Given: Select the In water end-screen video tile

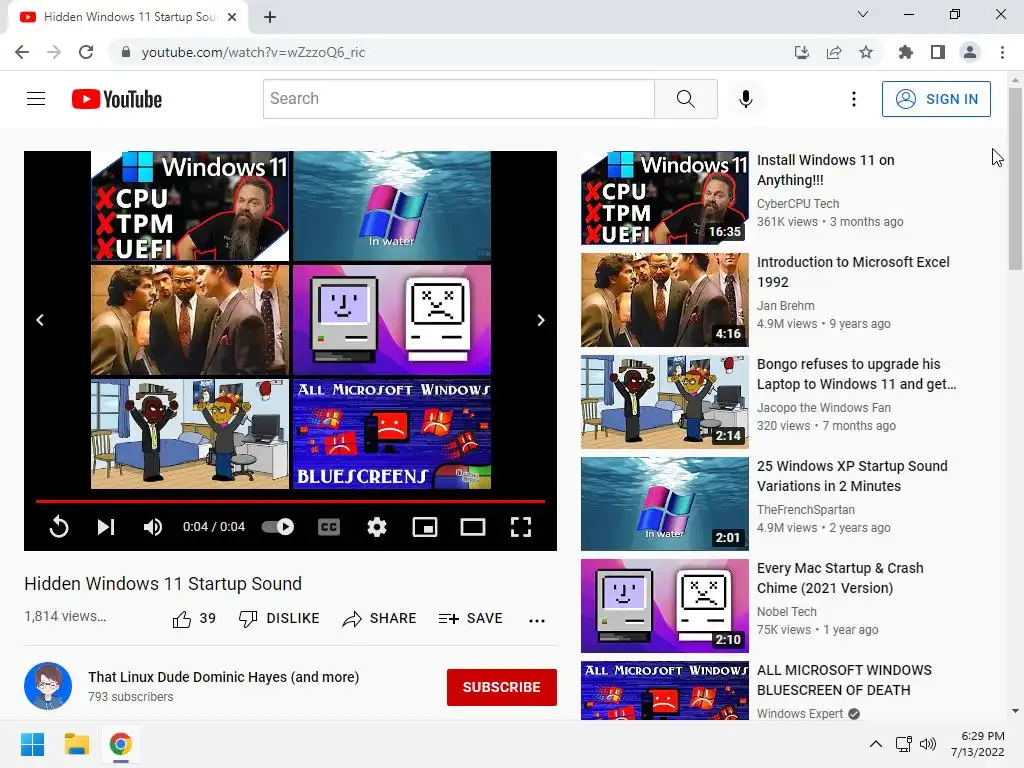Looking at the screenshot, I should tap(392, 206).
